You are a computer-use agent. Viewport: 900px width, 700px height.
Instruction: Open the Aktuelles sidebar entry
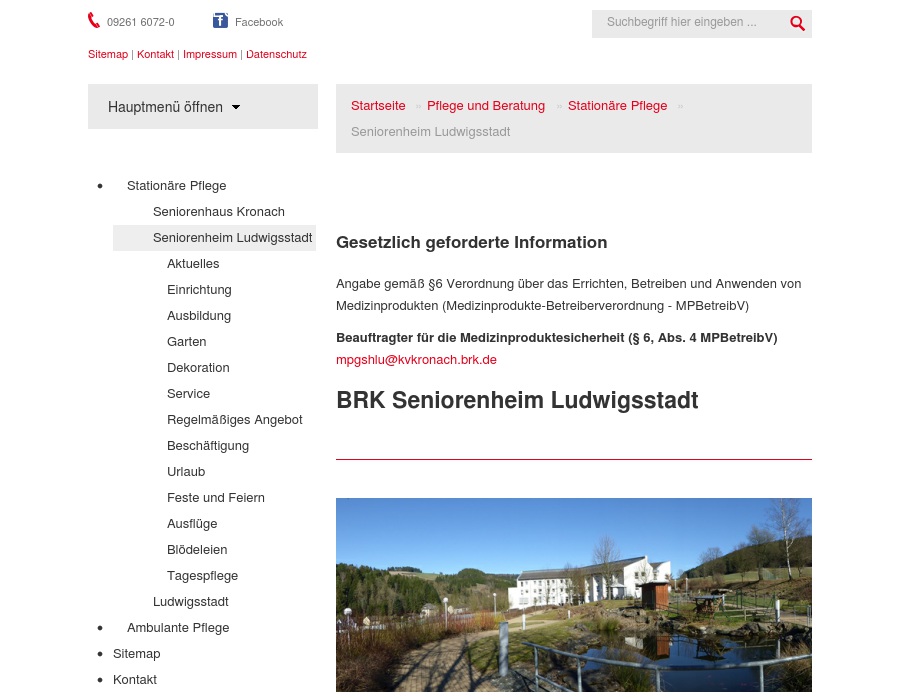193,263
